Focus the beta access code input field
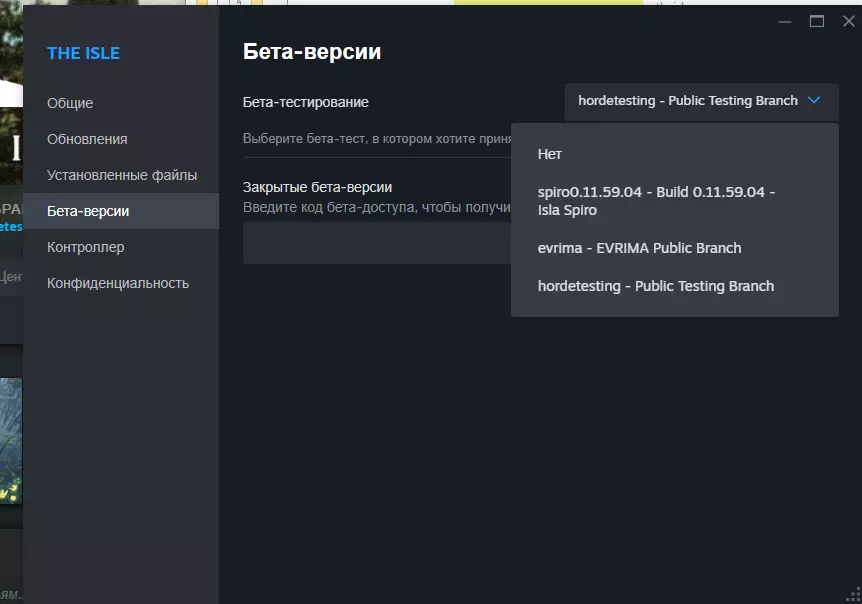 coord(377,243)
